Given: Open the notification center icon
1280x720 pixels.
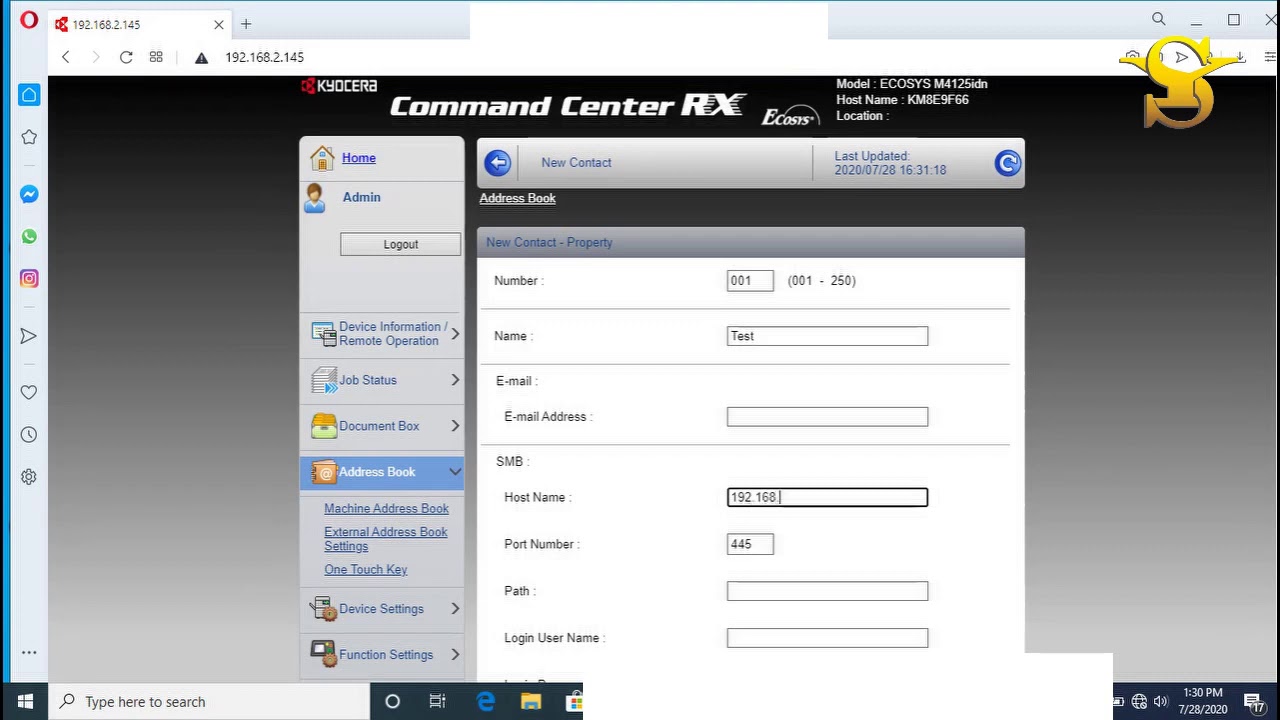Looking at the screenshot, I should (x=1254, y=702).
